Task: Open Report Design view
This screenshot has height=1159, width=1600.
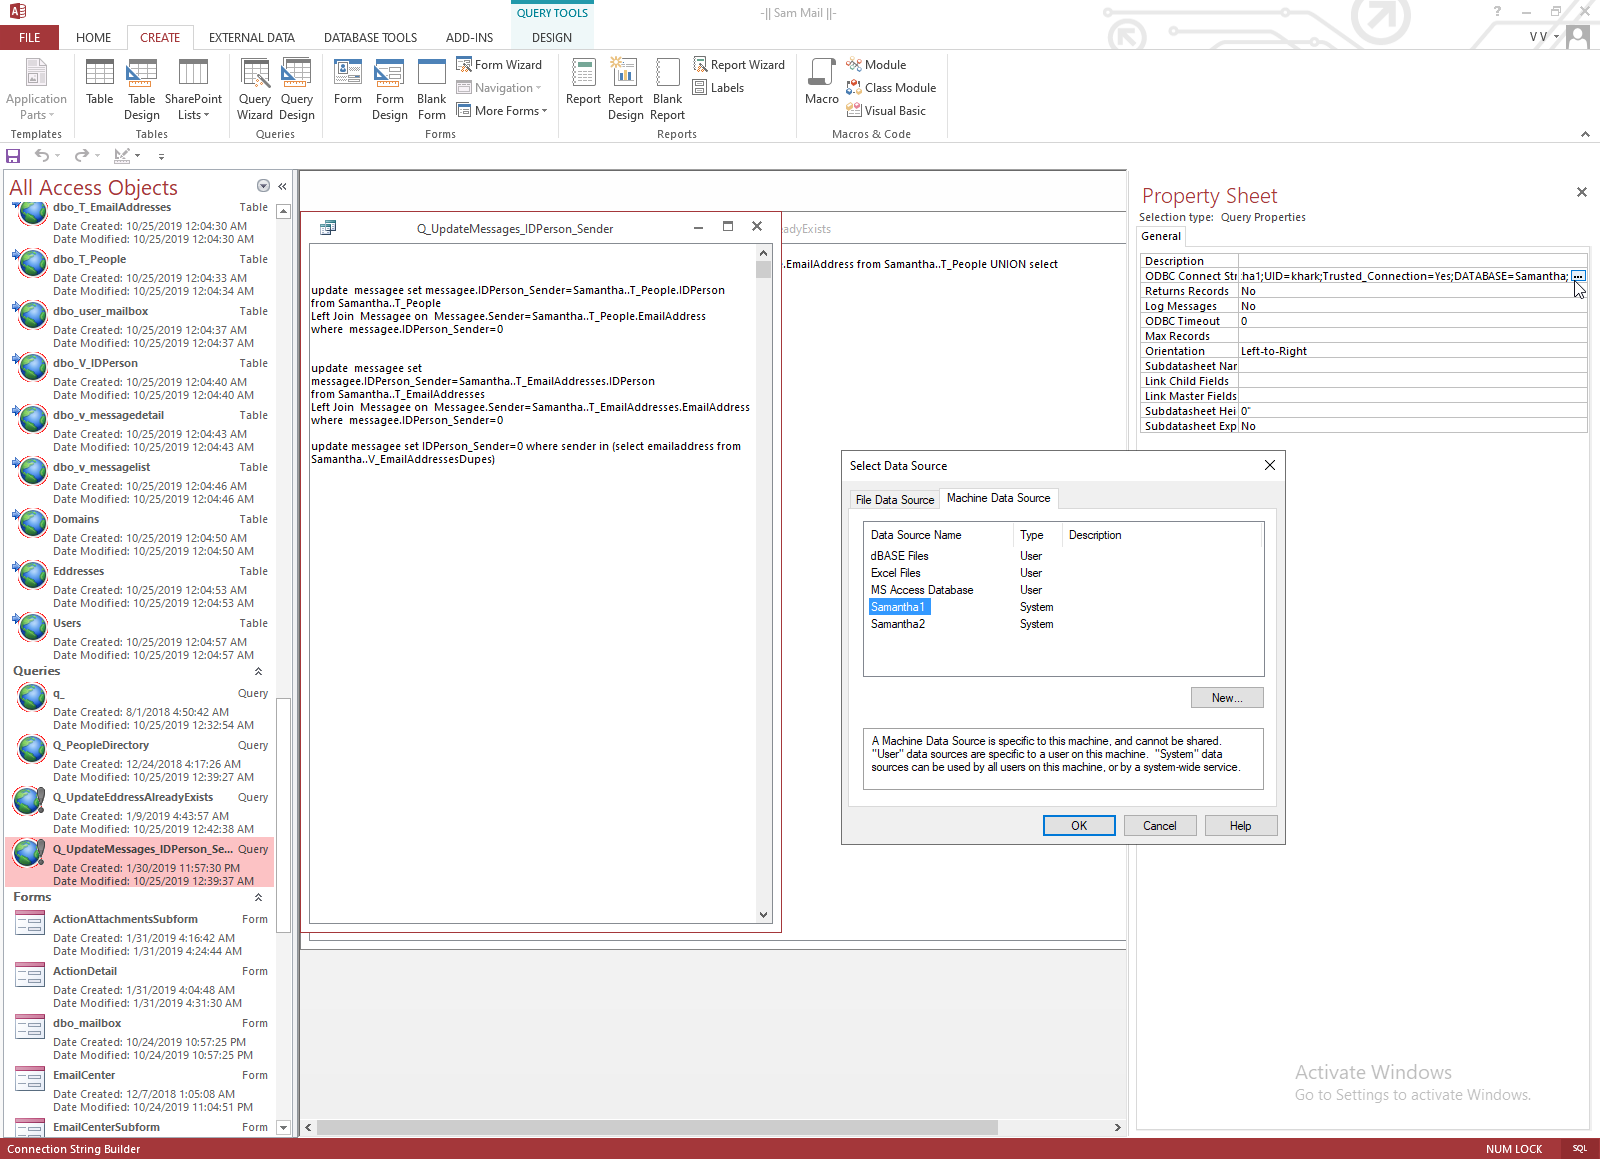Action: coord(626,89)
